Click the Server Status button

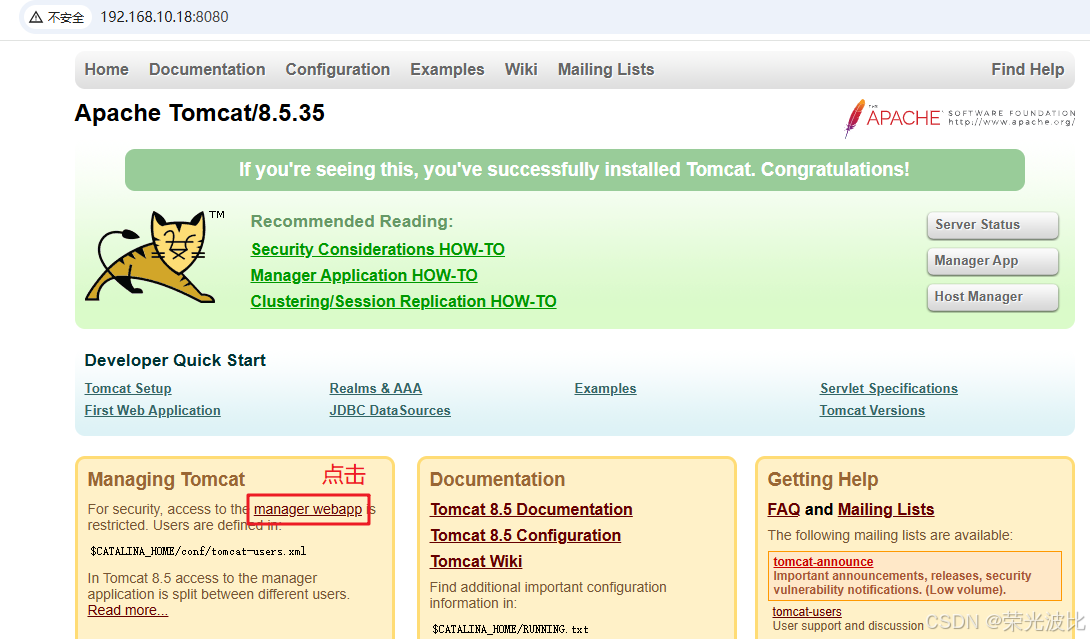992,225
